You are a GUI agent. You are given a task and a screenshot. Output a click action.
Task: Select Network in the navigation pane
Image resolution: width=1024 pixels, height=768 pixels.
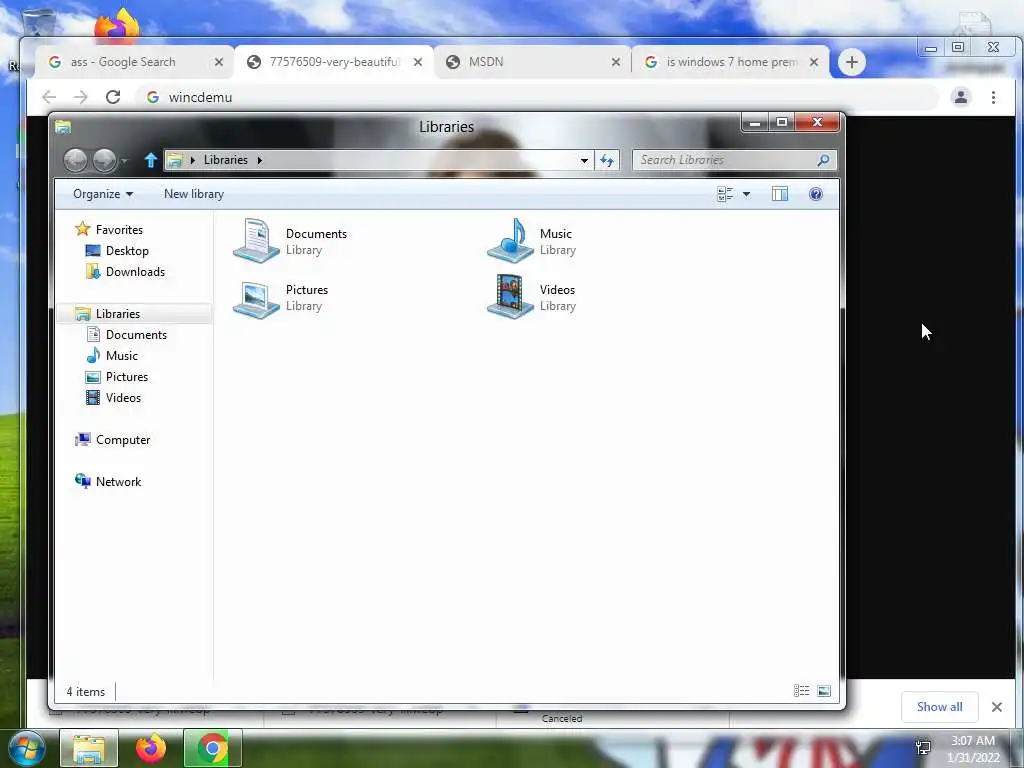coord(118,482)
